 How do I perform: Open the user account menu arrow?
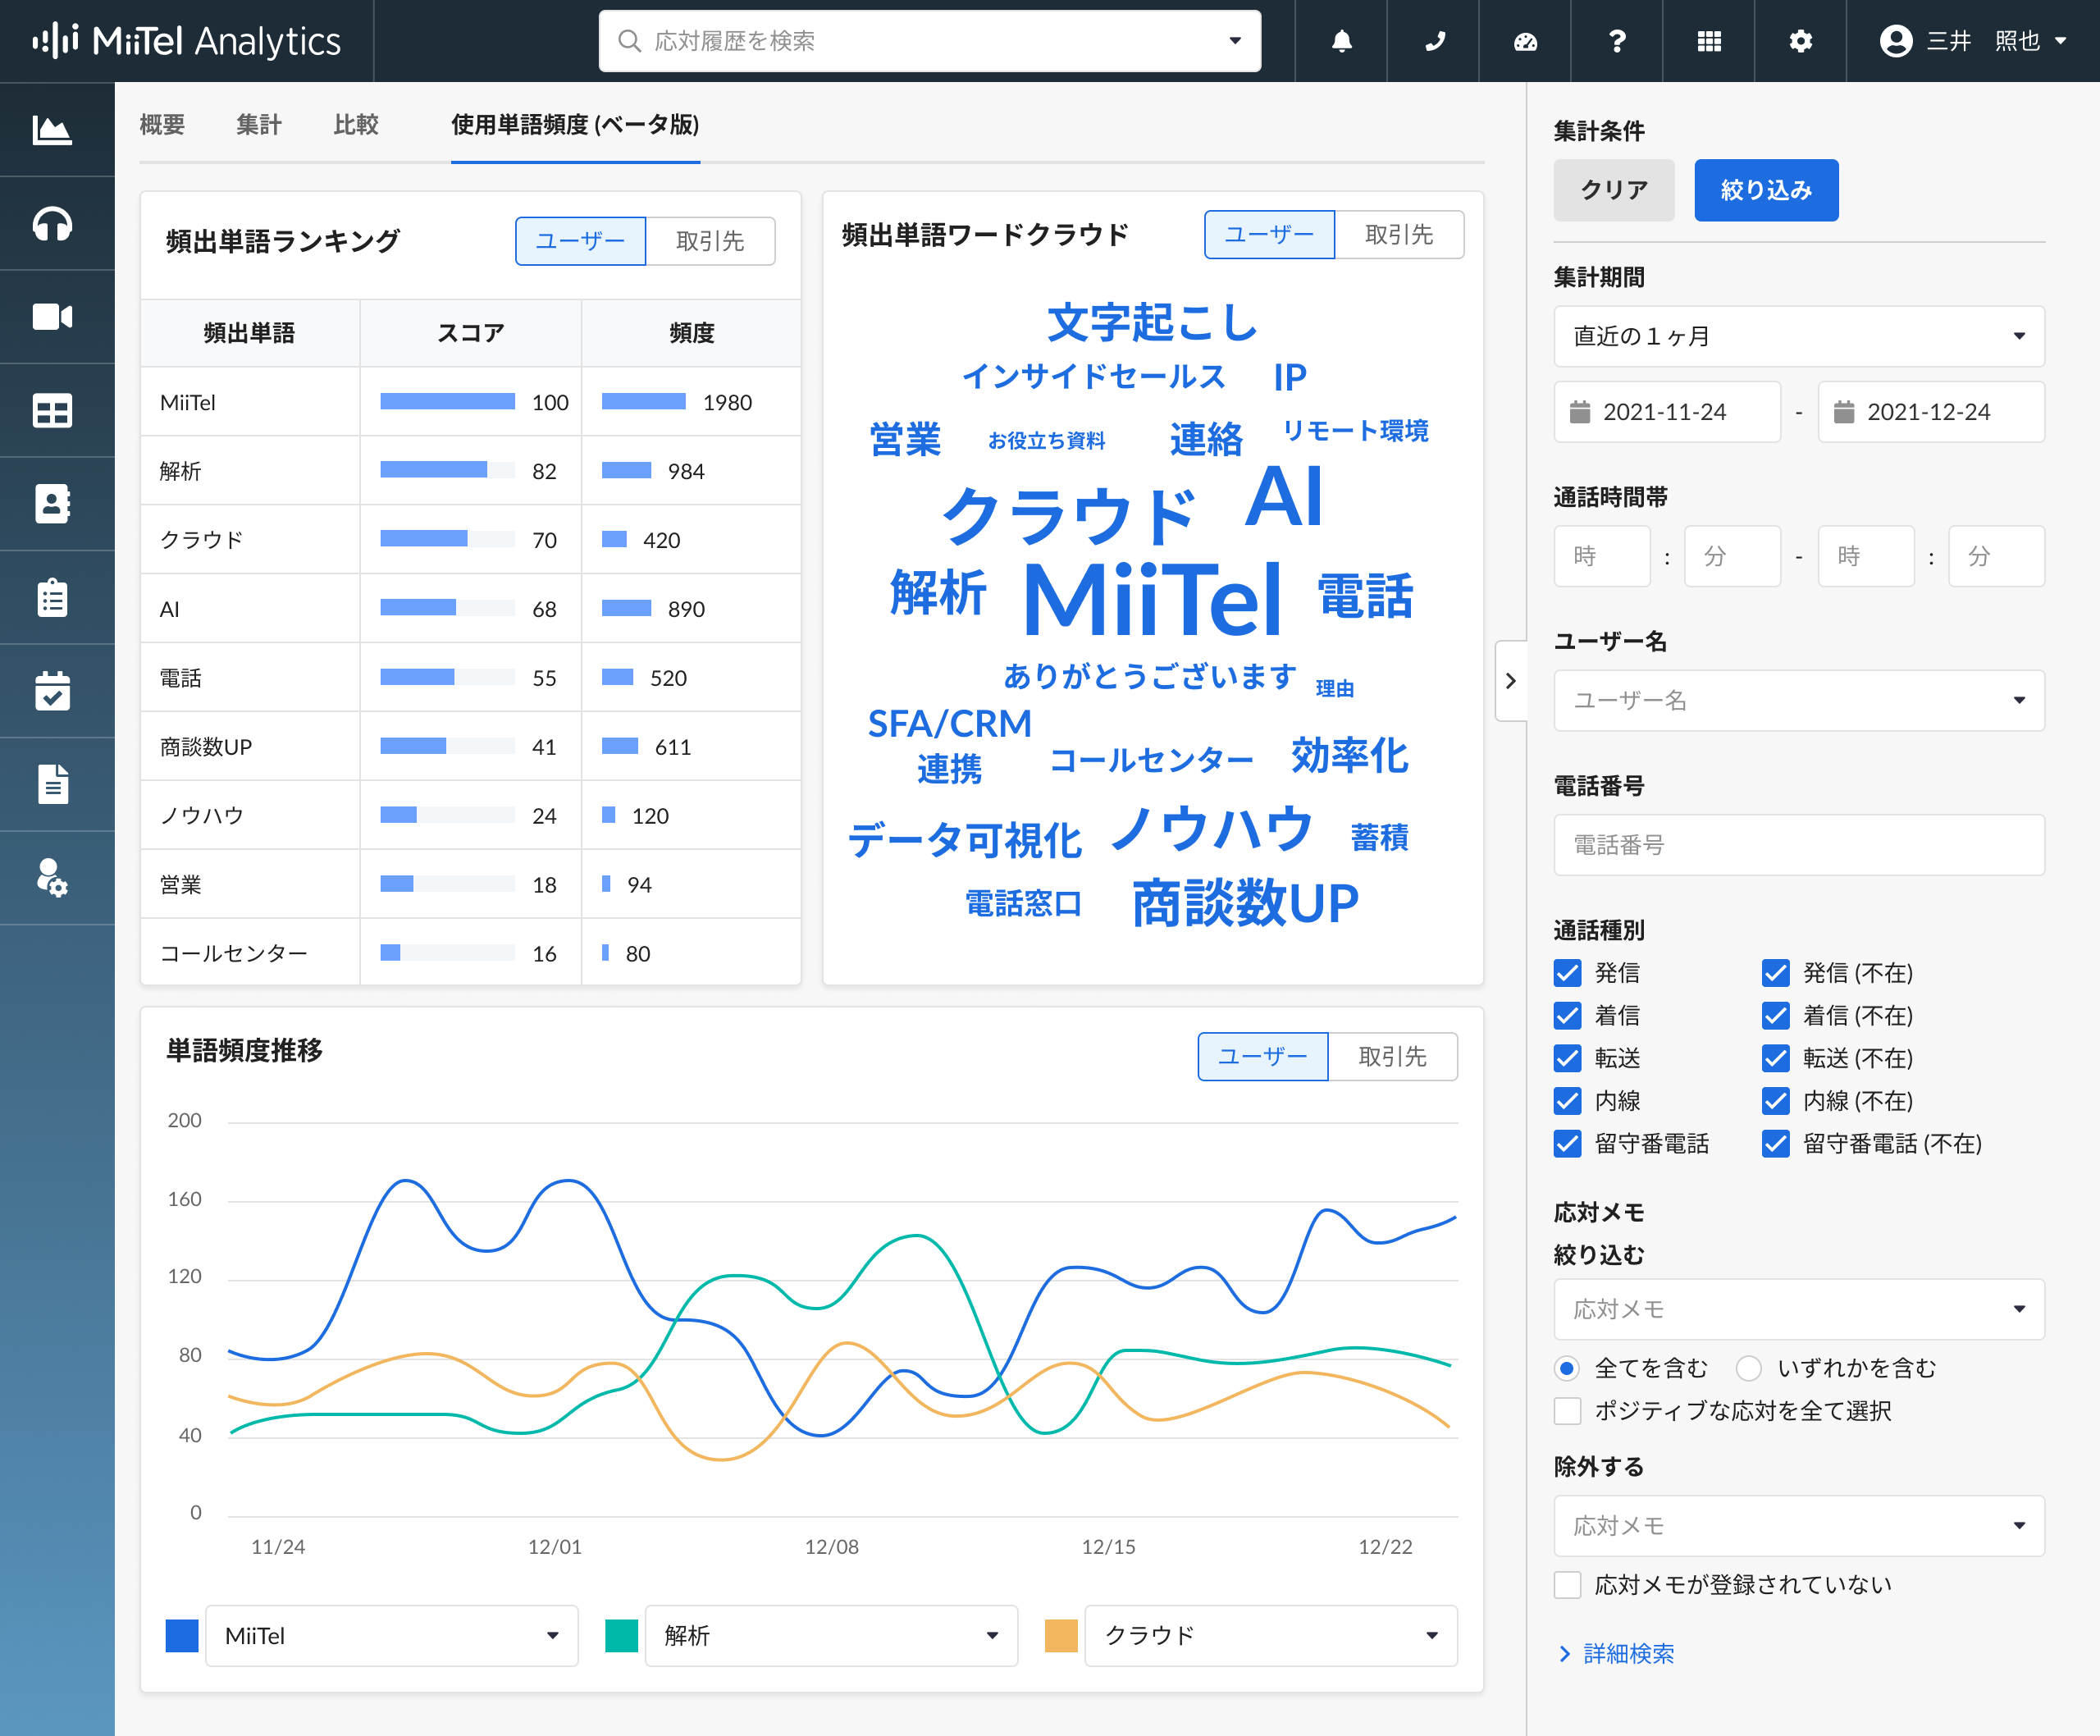2061,41
